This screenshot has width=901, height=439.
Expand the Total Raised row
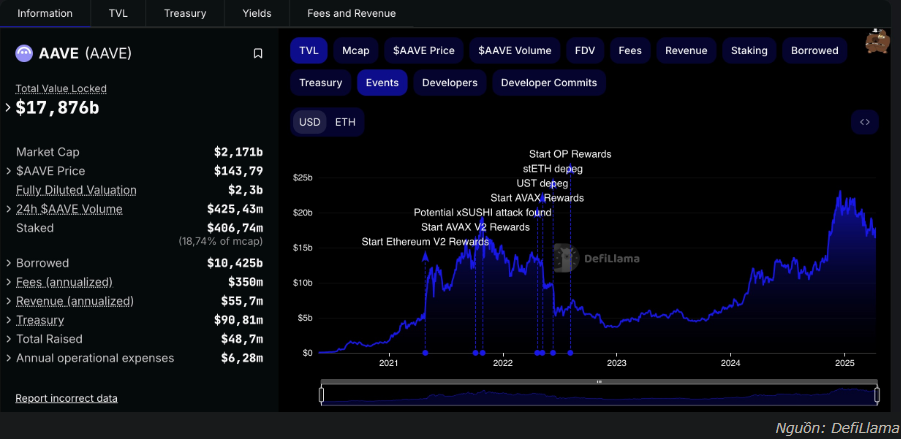[x=9, y=339]
